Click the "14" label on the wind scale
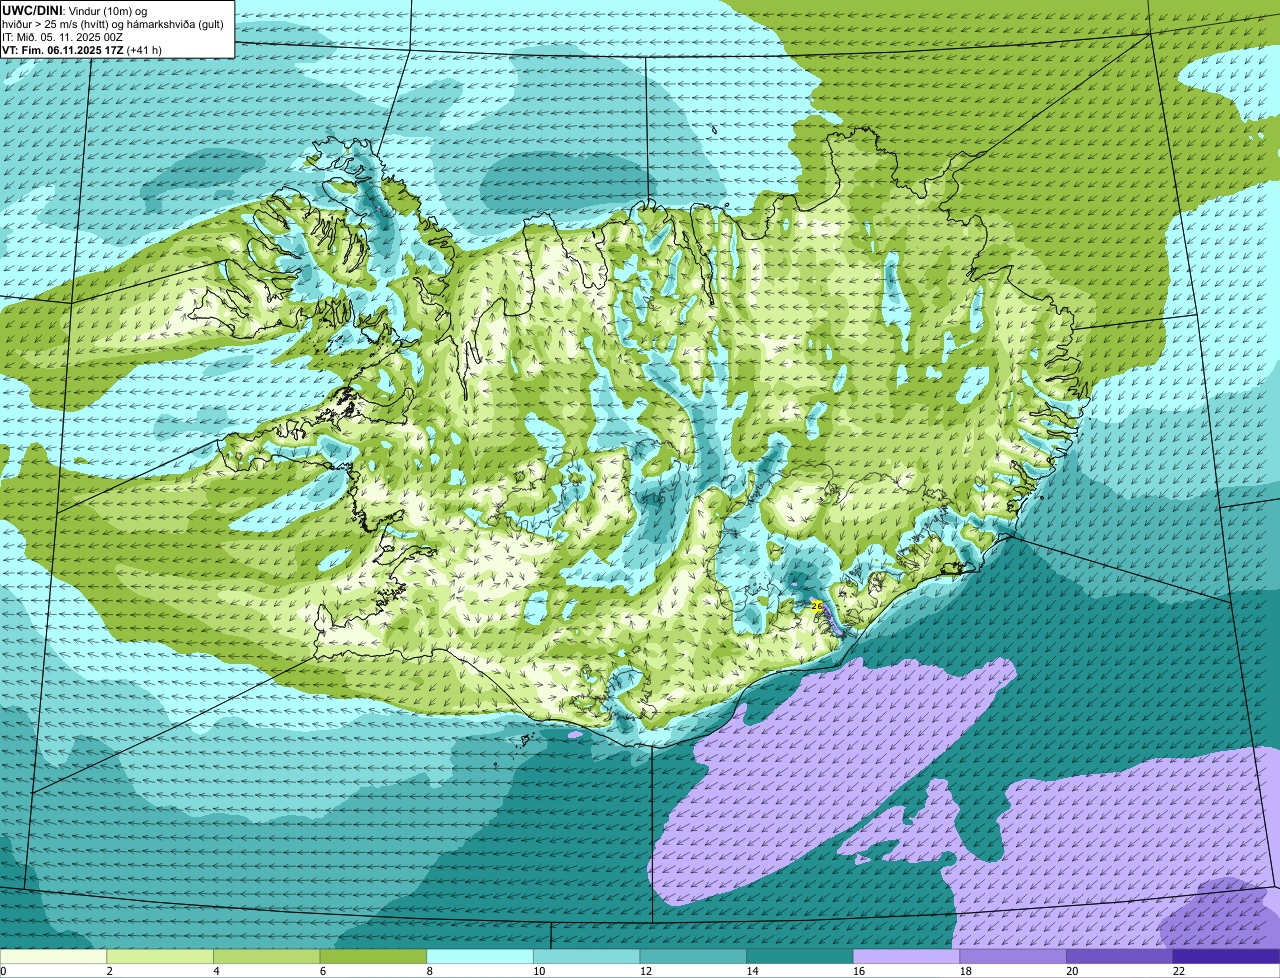The width and height of the screenshot is (1280, 978). 752,971
